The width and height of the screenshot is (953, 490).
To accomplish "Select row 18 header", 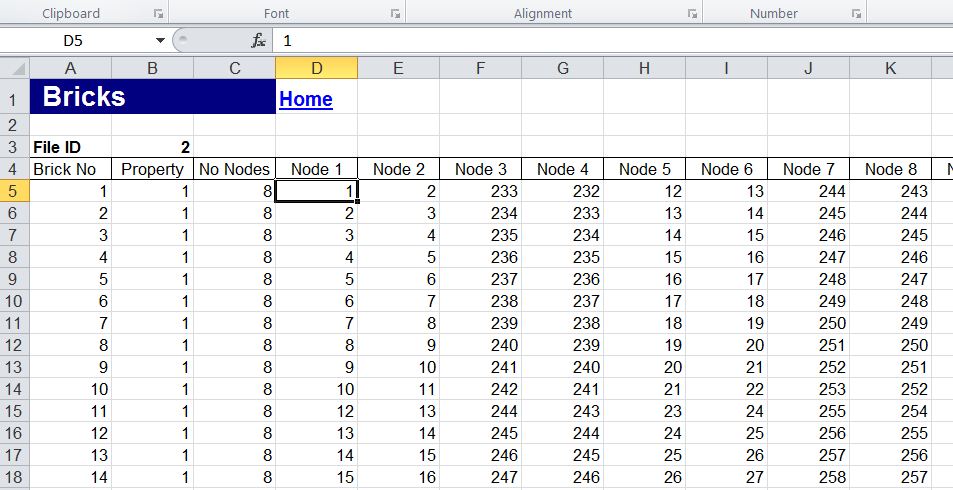I will (14, 477).
